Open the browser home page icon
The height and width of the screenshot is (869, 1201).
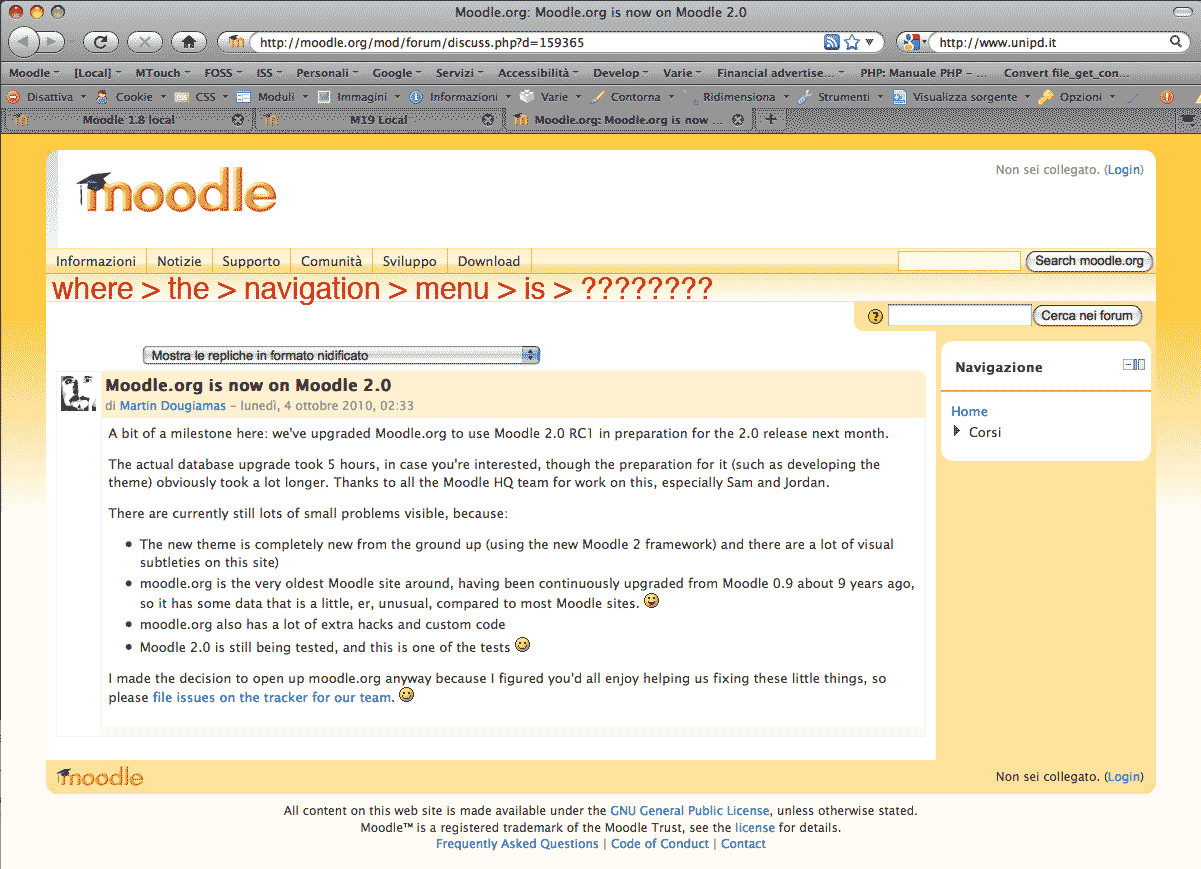[189, 42]
